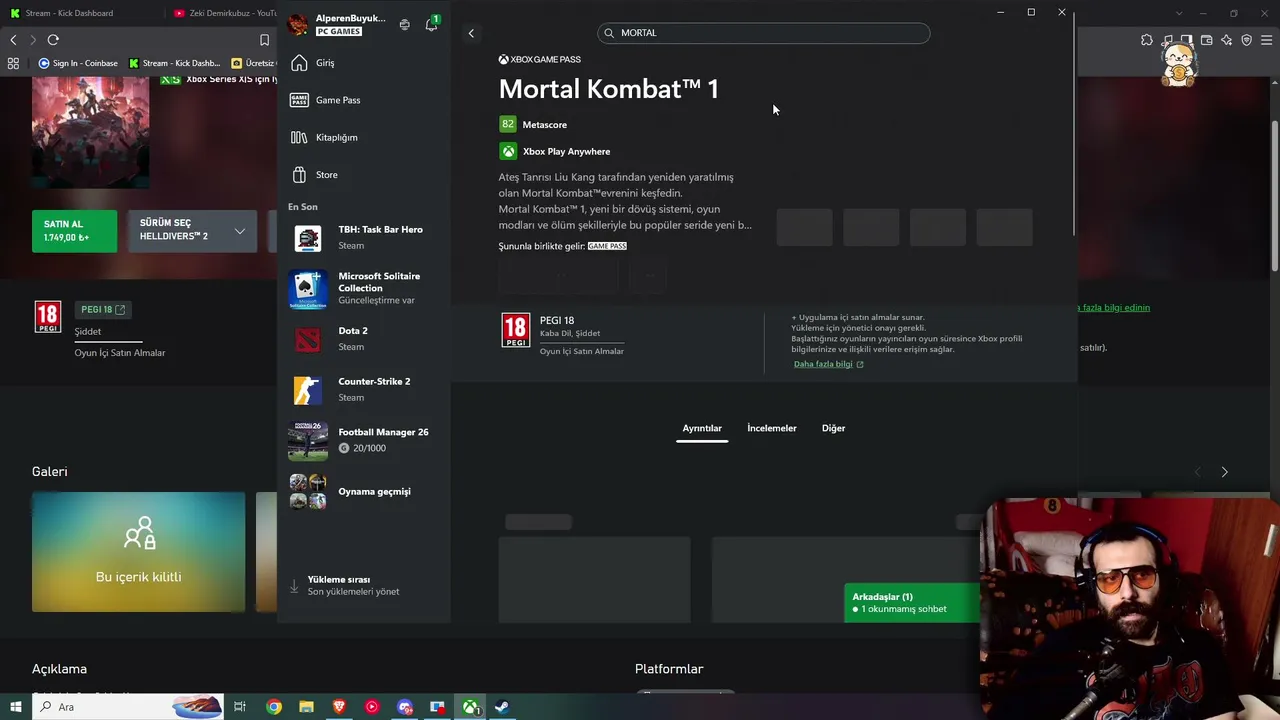Screen dimensions: 1280x720
Task: Click the PEGI 18 link badge in the browser
Action: click(103, 310)
